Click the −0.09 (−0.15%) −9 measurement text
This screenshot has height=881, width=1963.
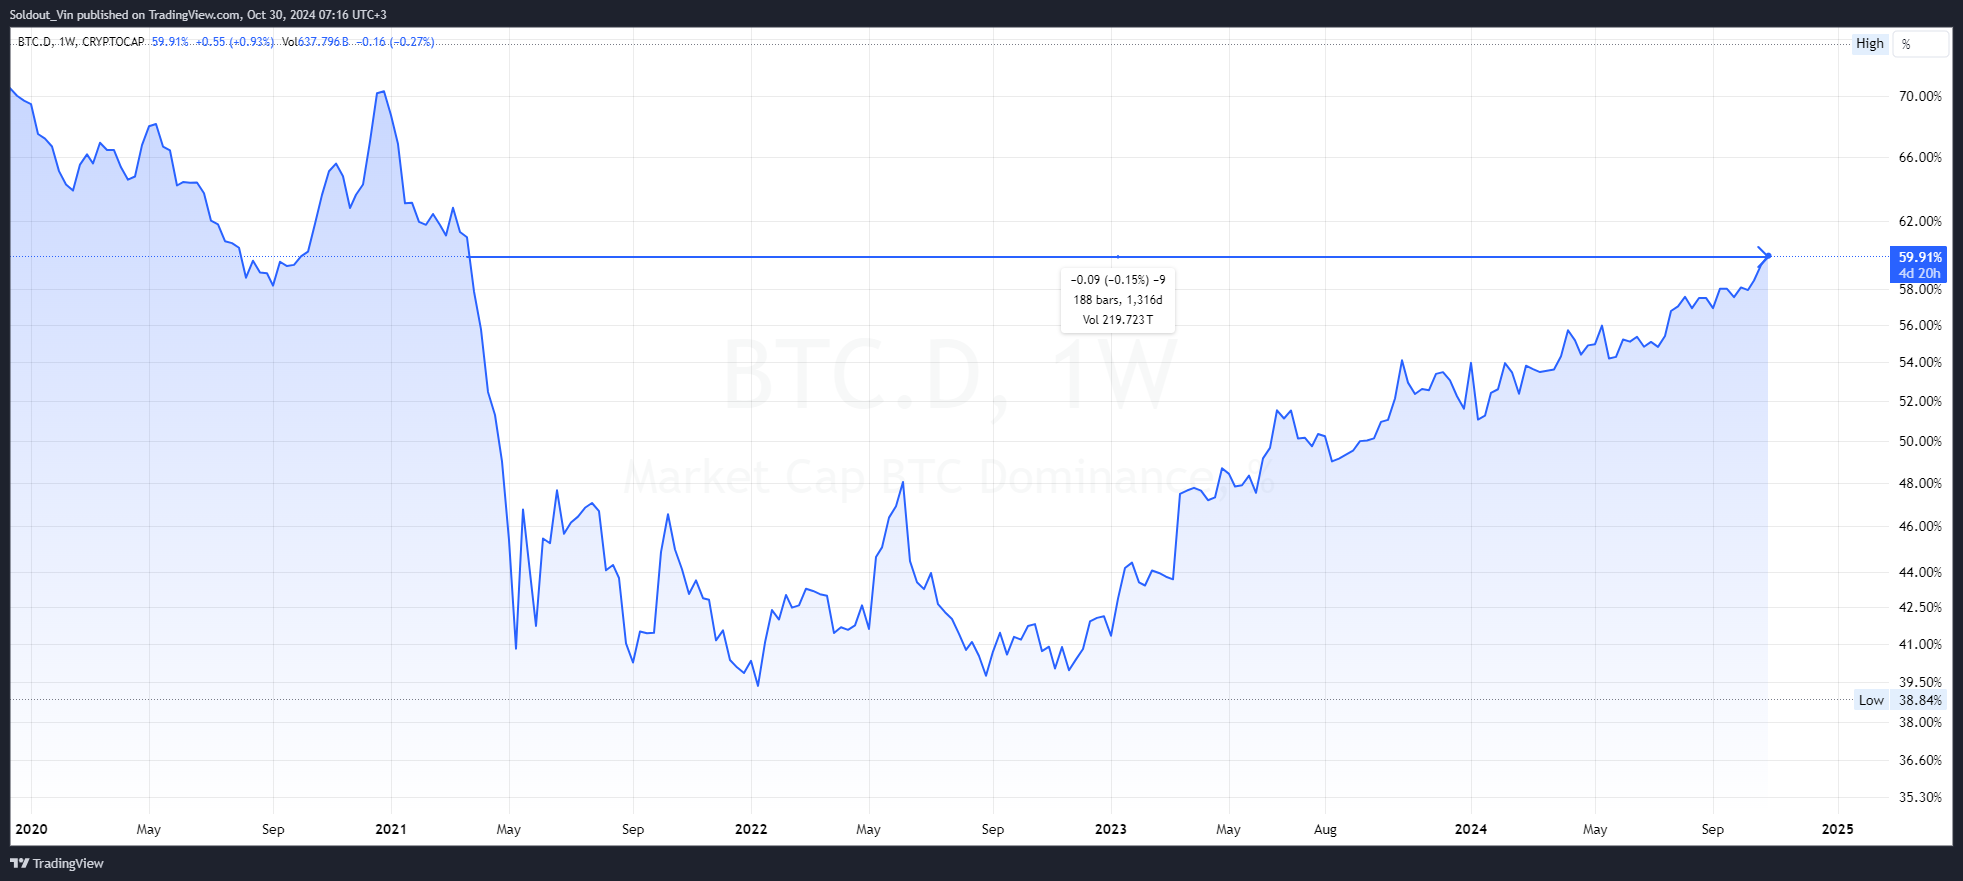click(x=1118, y=280)
